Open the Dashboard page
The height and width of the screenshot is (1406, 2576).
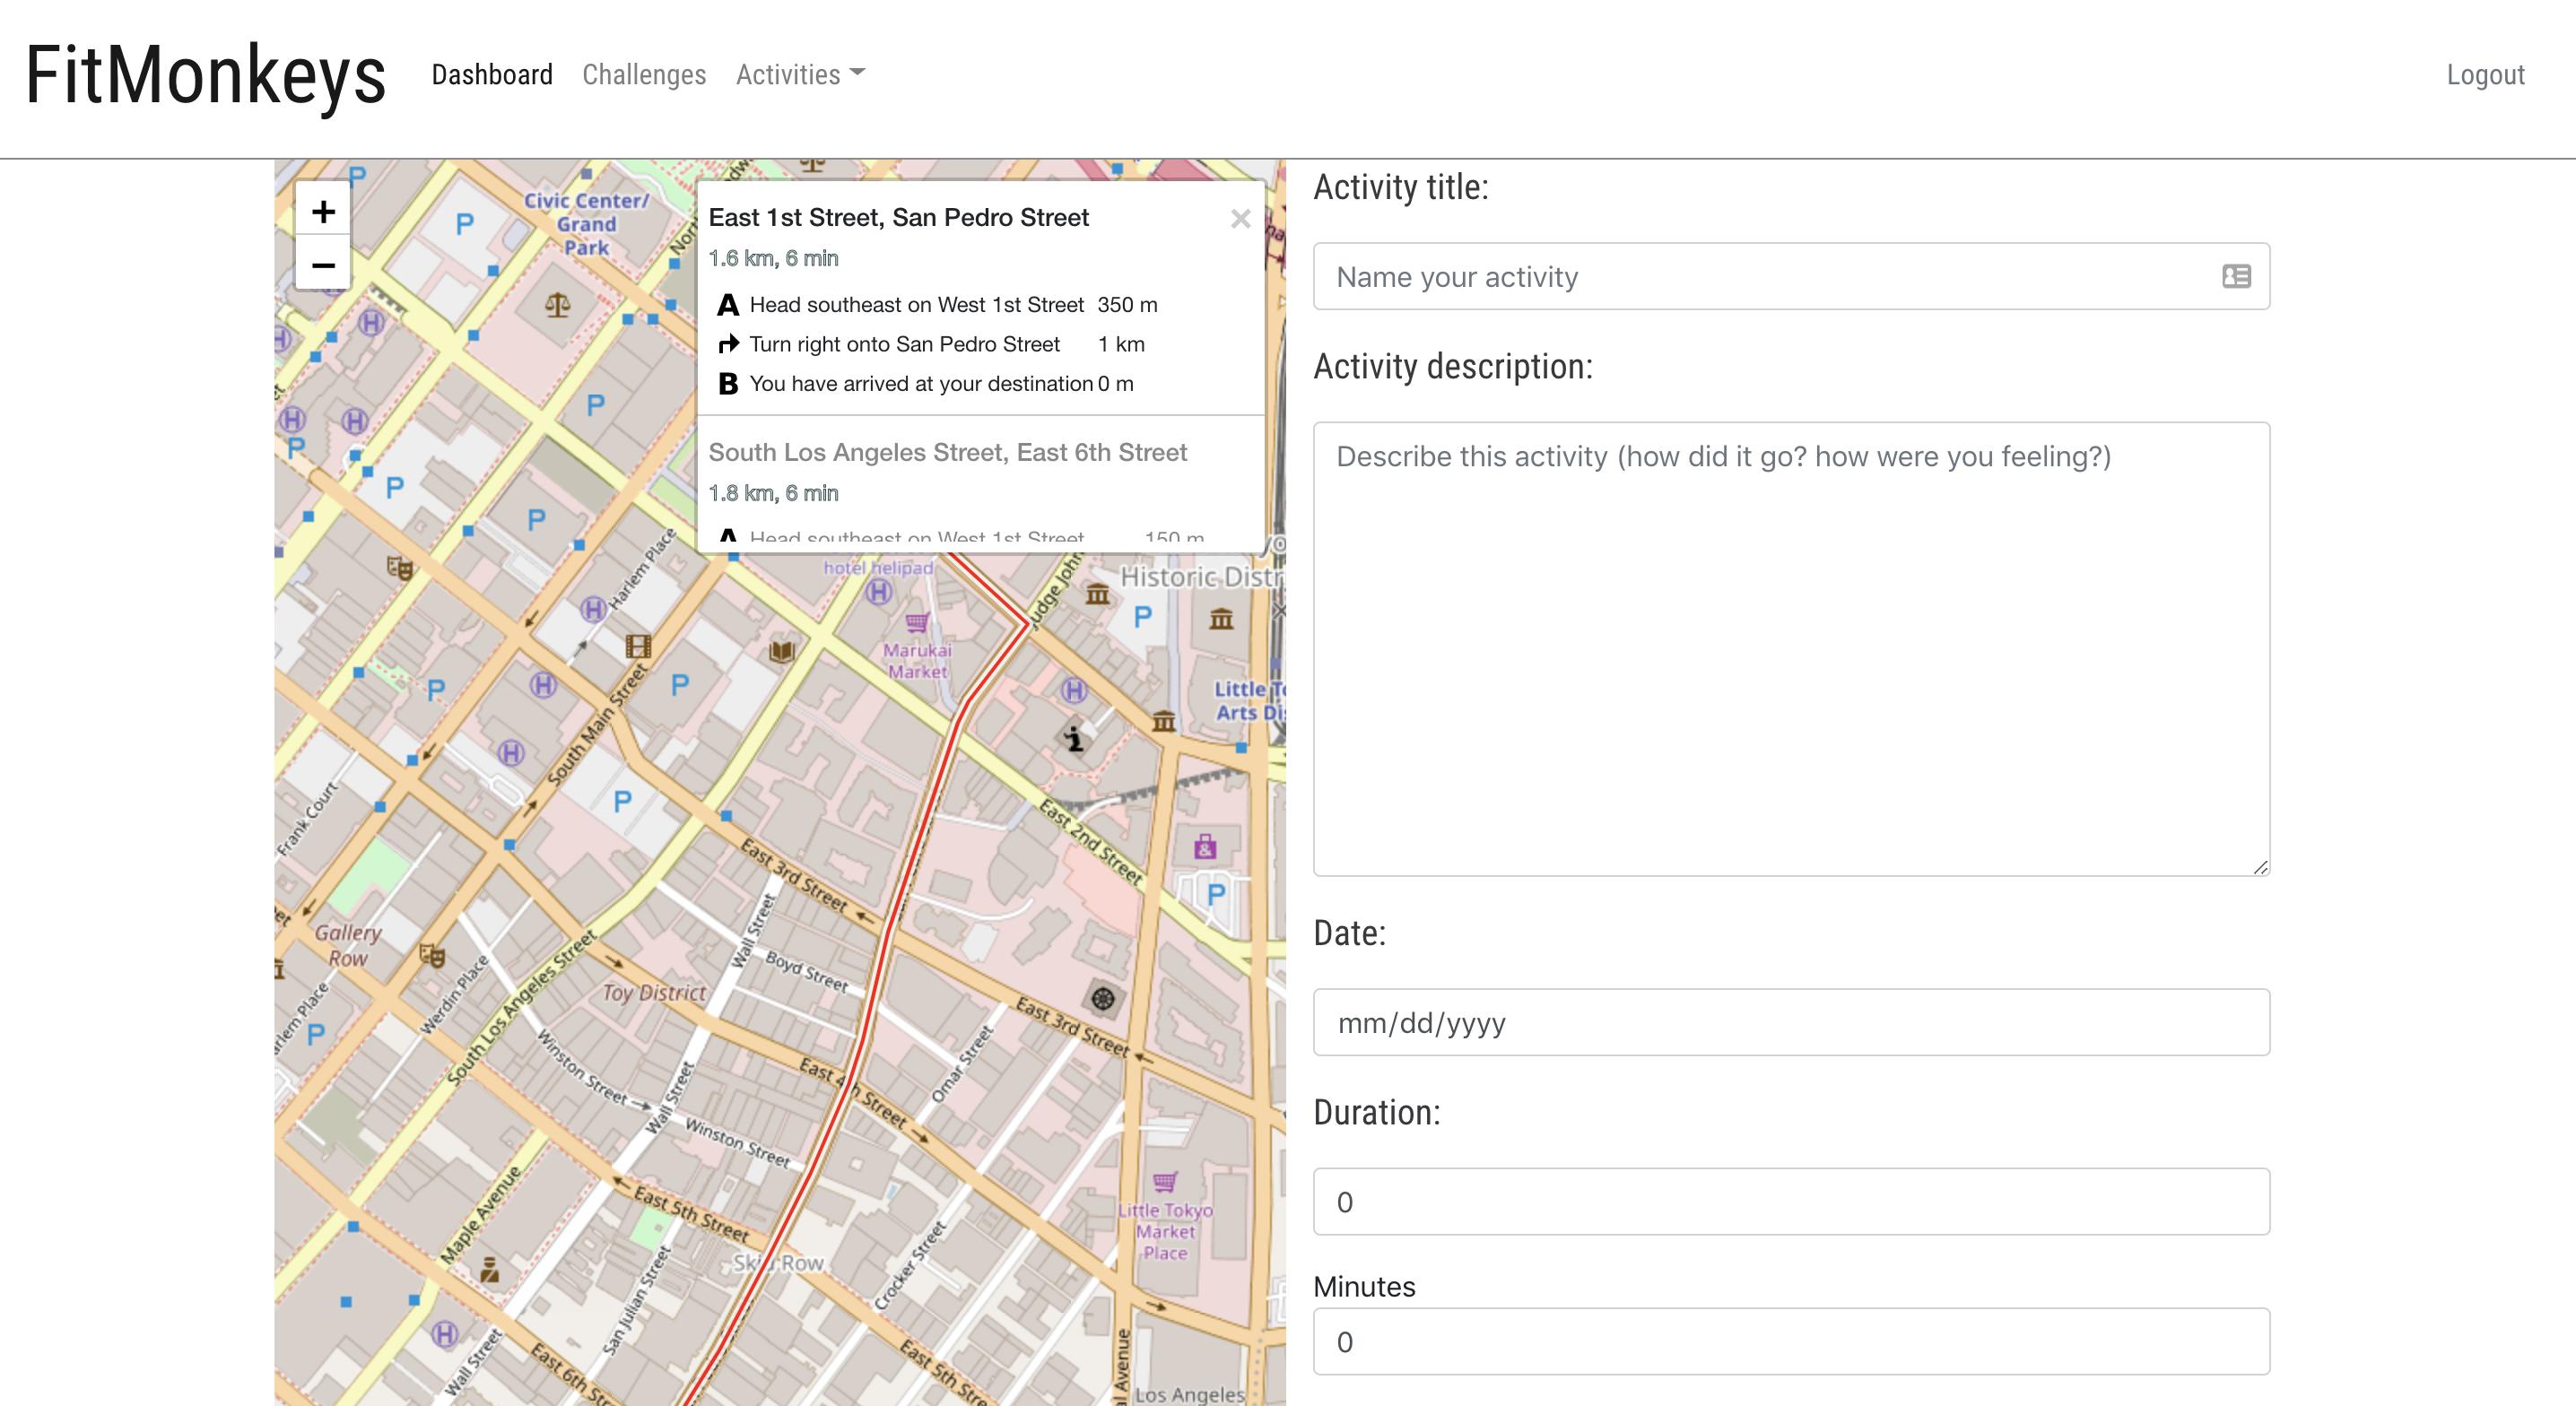[492, 75]
